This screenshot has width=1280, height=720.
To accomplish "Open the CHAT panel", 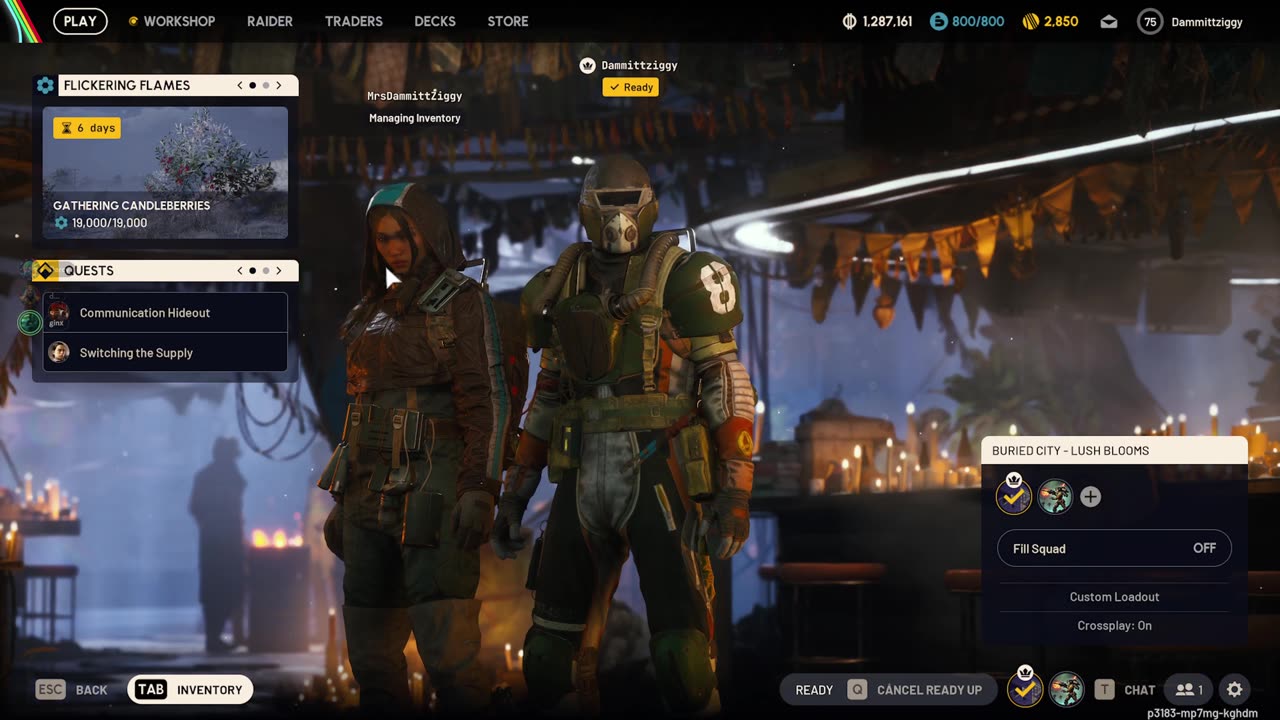I will (x=1125, y=690).
